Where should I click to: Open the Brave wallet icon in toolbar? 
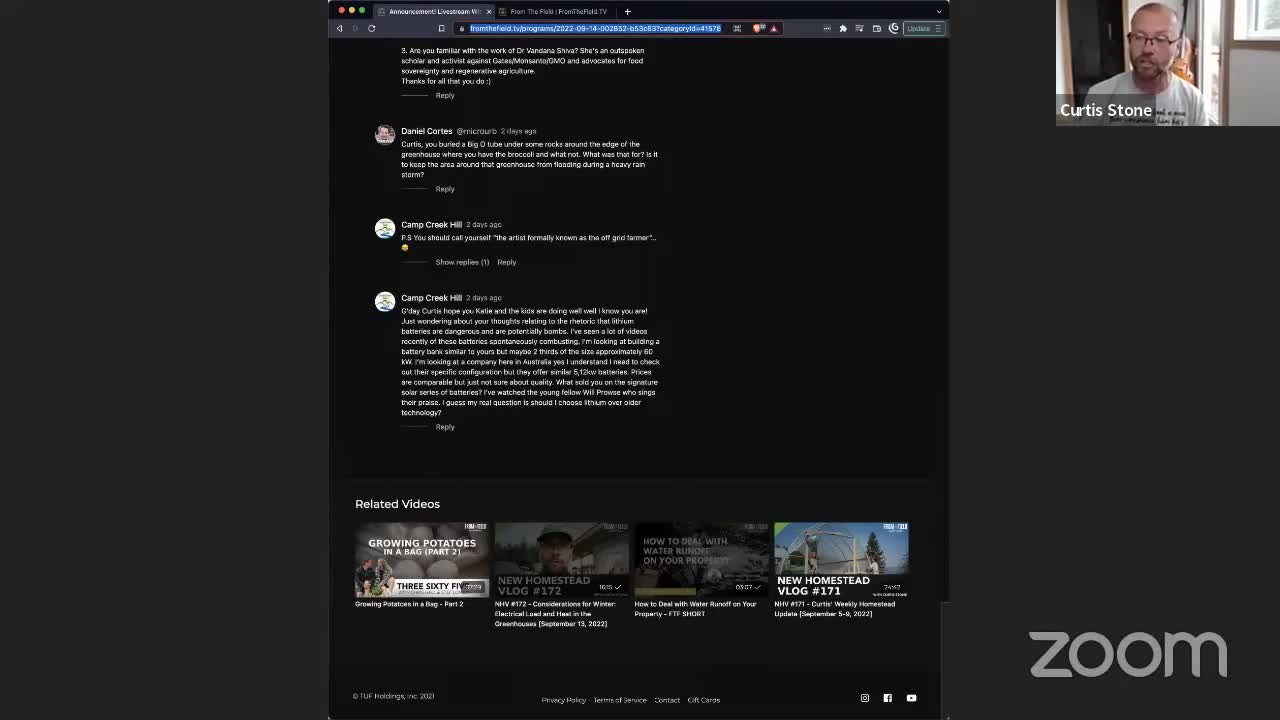click(877, 28)
